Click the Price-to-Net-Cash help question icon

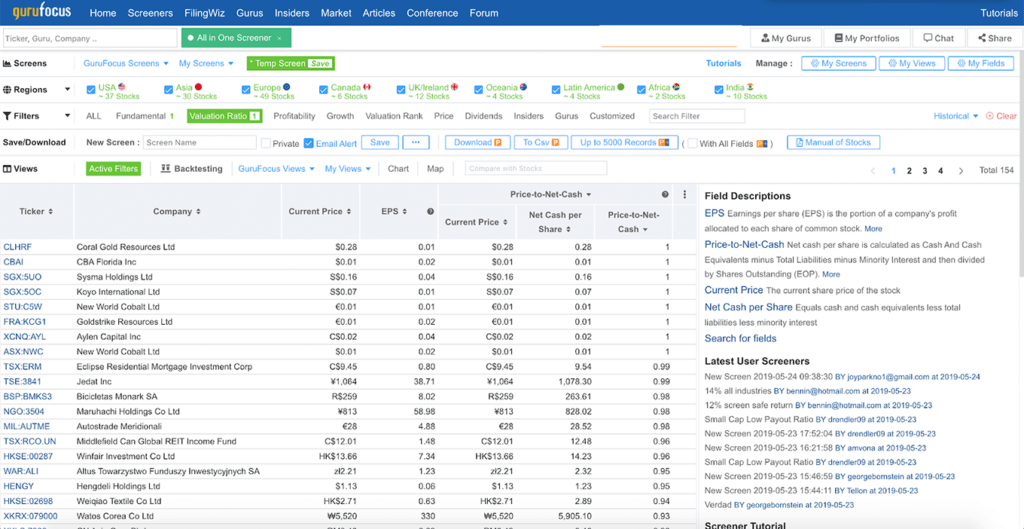[x=665, y=194]
